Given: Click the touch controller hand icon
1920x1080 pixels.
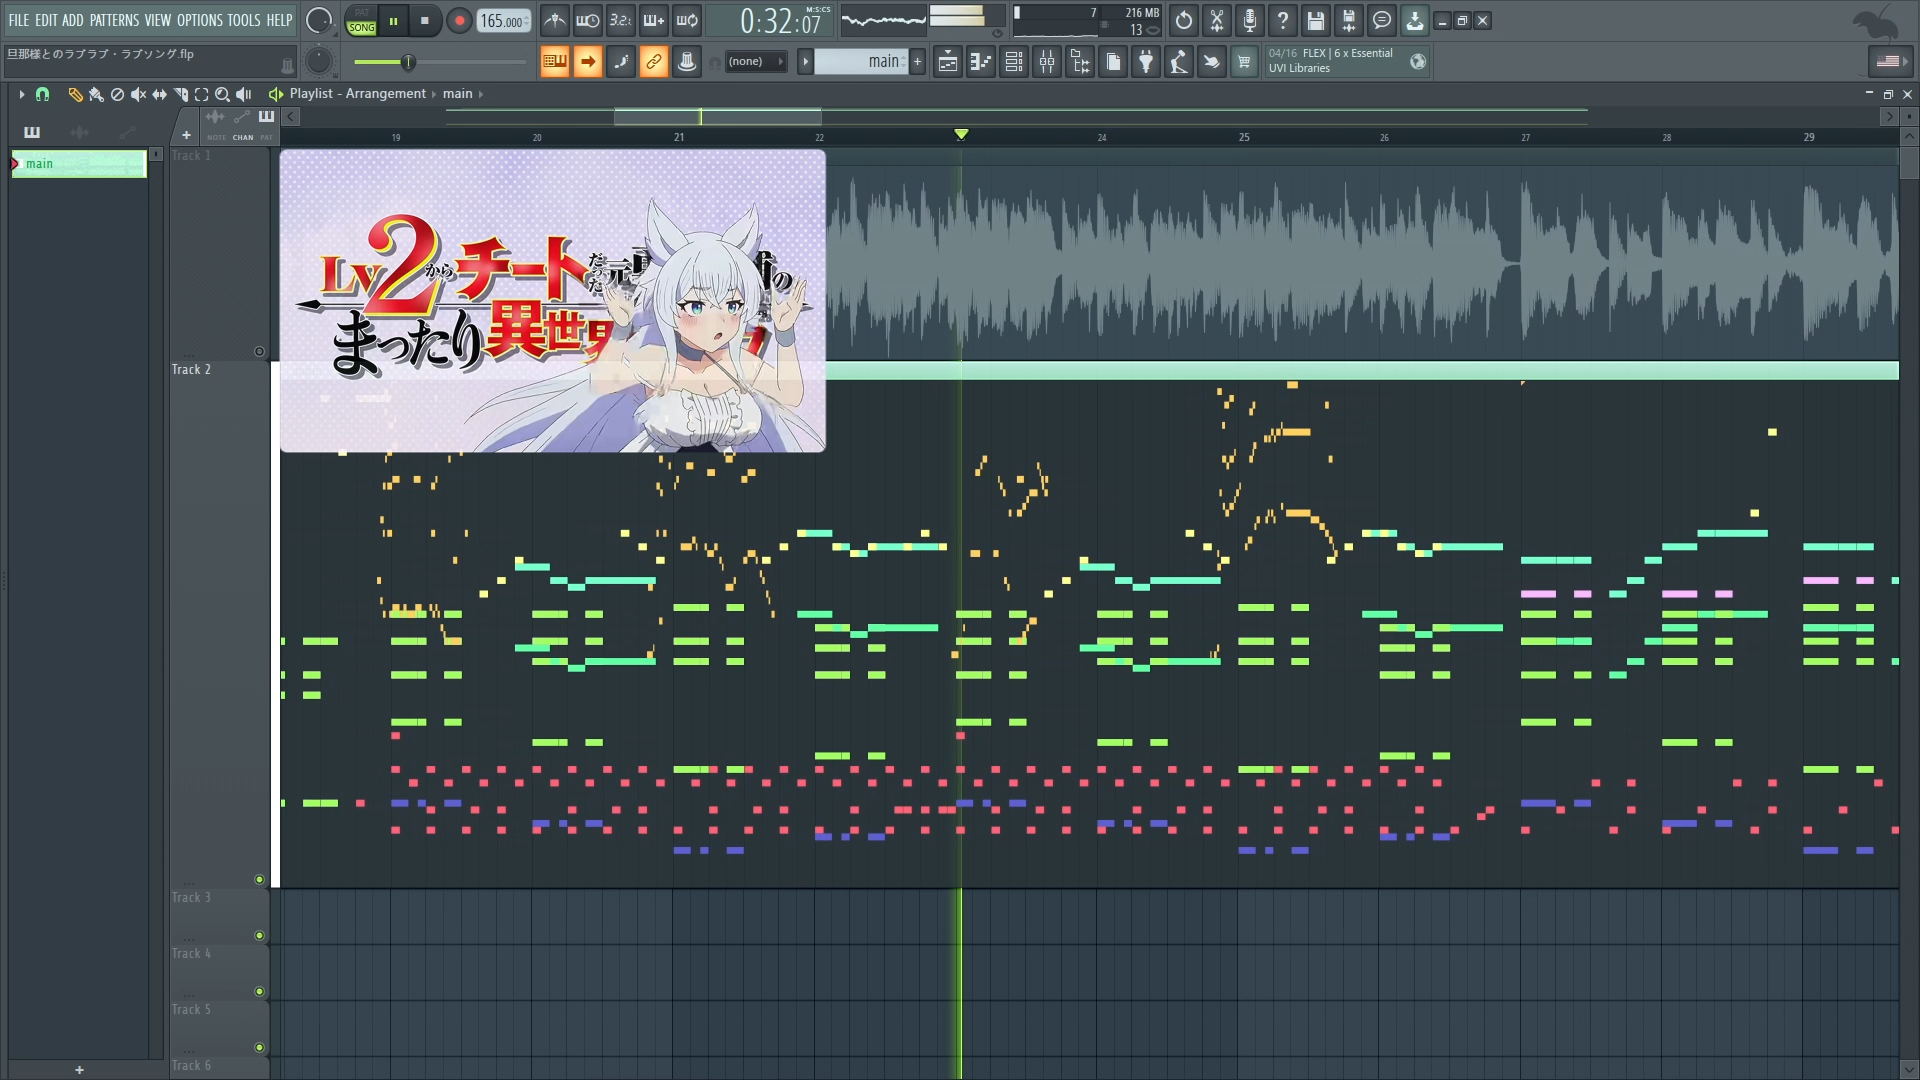Looking at the screenshot, I should coord(1211,62).
